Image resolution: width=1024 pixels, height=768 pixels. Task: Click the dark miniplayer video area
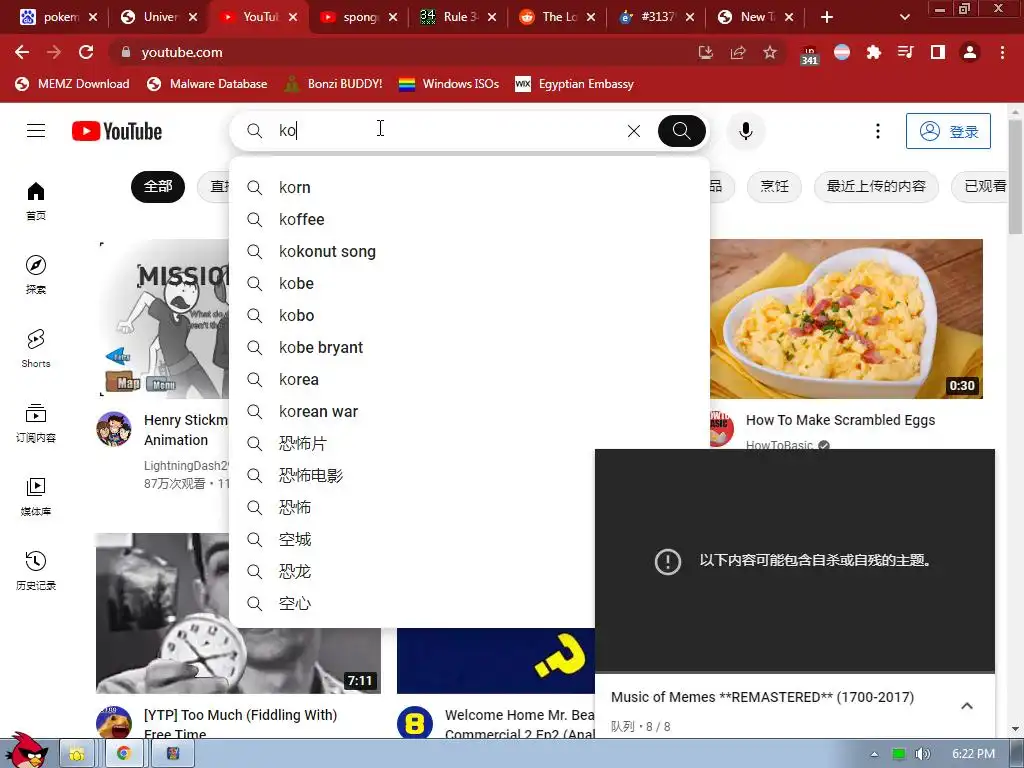click(x=795, y=560)
